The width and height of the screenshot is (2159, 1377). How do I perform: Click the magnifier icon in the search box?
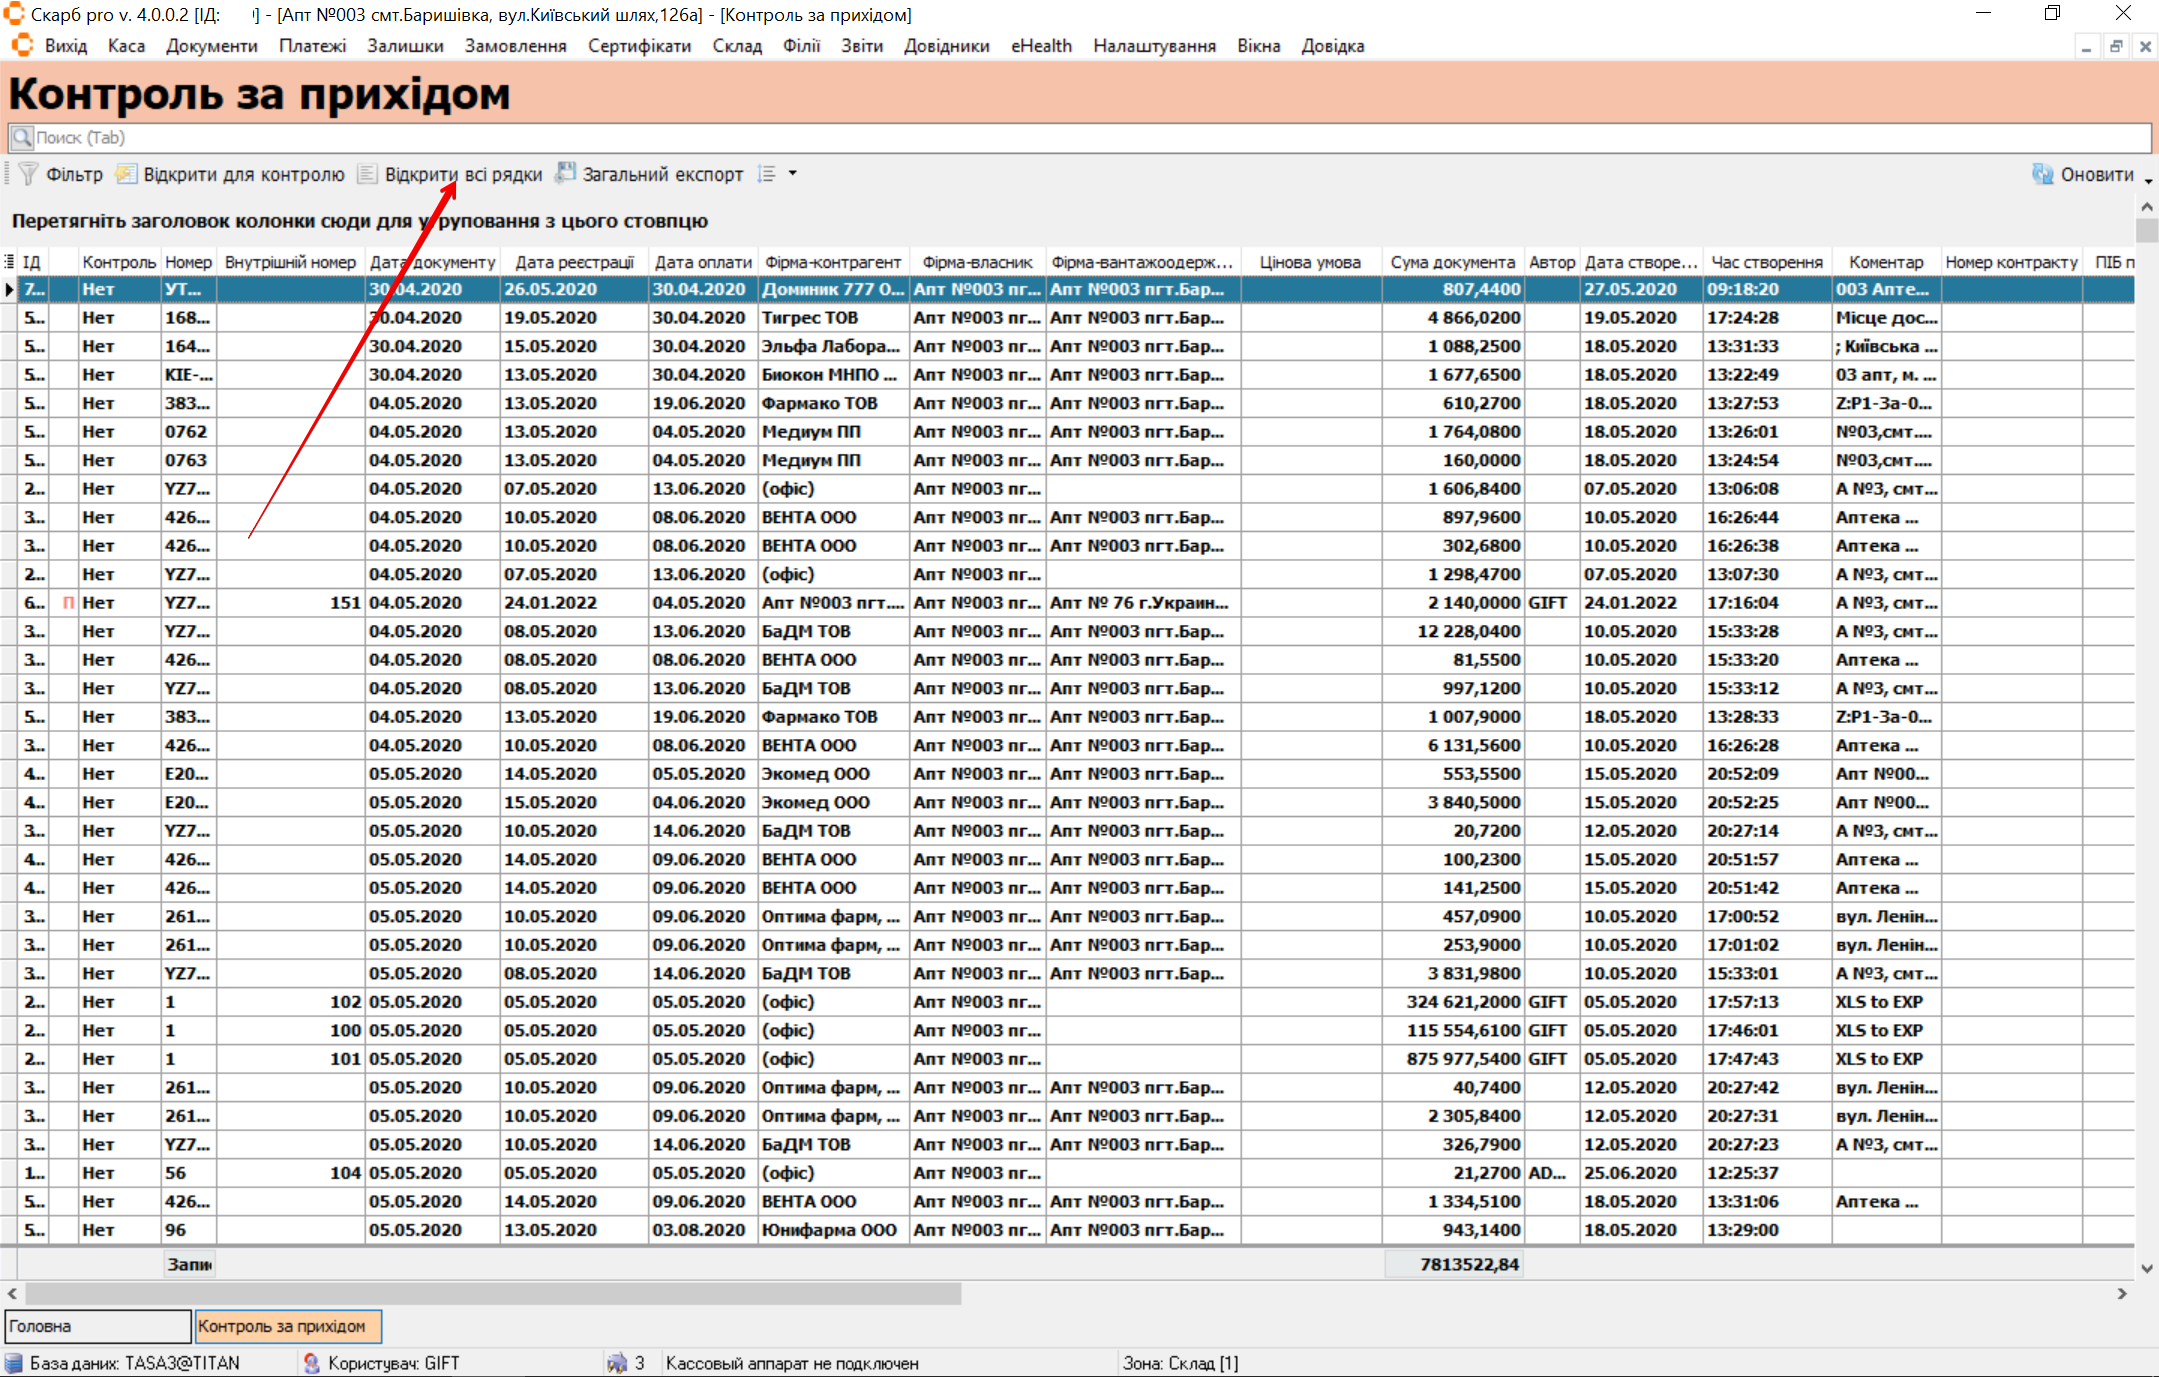(x=22, y=137)
